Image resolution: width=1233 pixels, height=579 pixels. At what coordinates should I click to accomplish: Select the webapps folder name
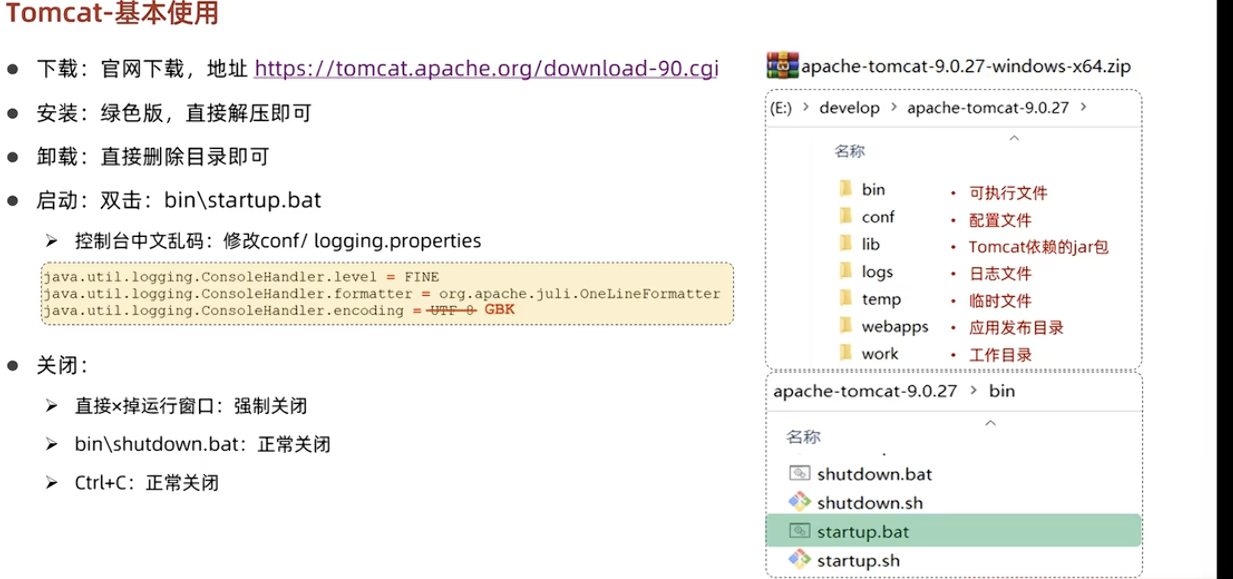pyautogui.click(x=895, y=327)
